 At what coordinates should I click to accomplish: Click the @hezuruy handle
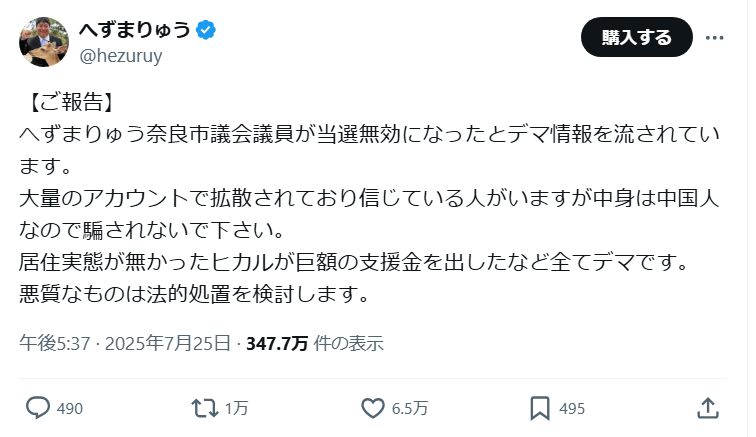click(x=120, y=56)
